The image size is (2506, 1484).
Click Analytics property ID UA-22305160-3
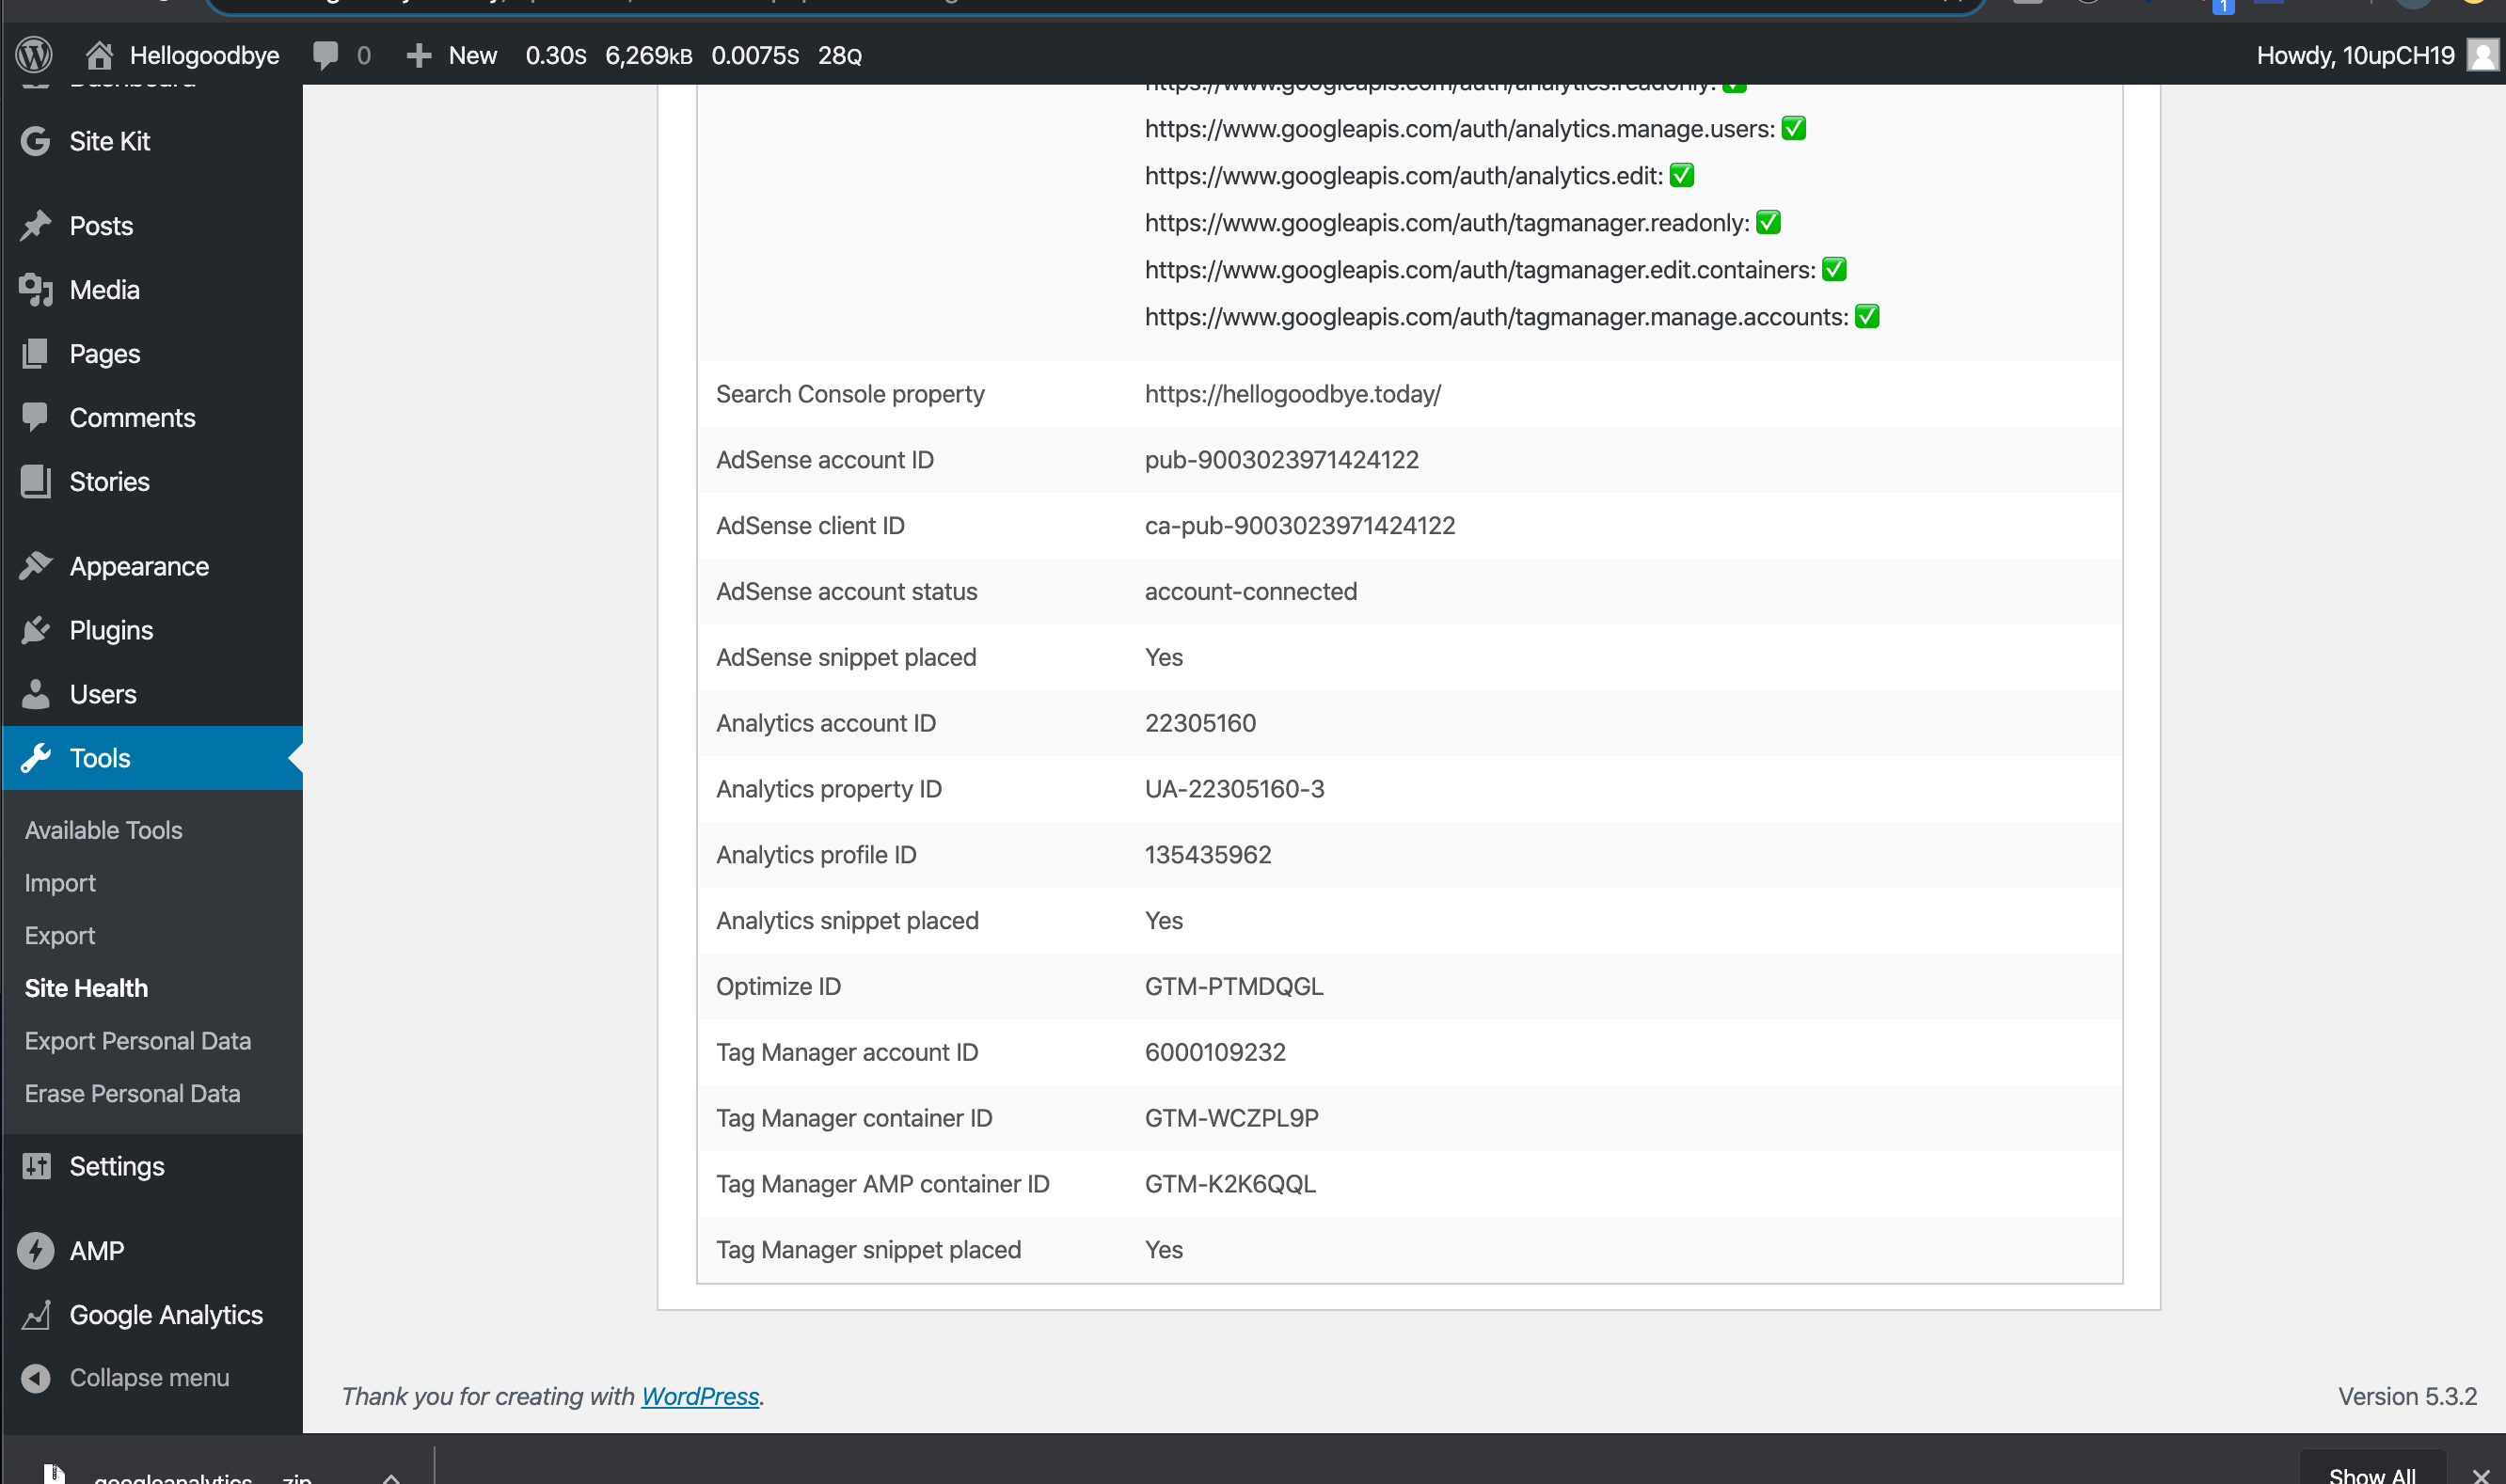[1234, 789]
